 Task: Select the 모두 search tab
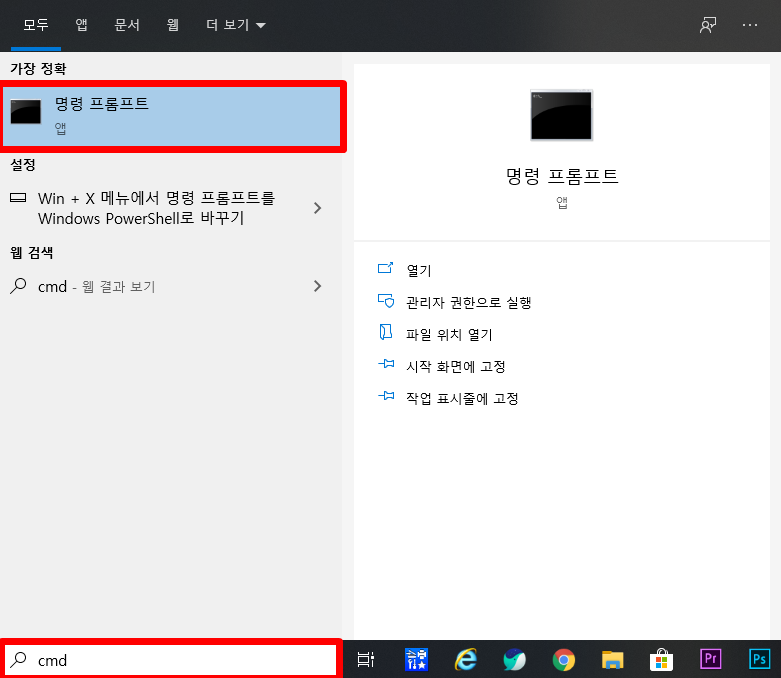tap(36, 25)
